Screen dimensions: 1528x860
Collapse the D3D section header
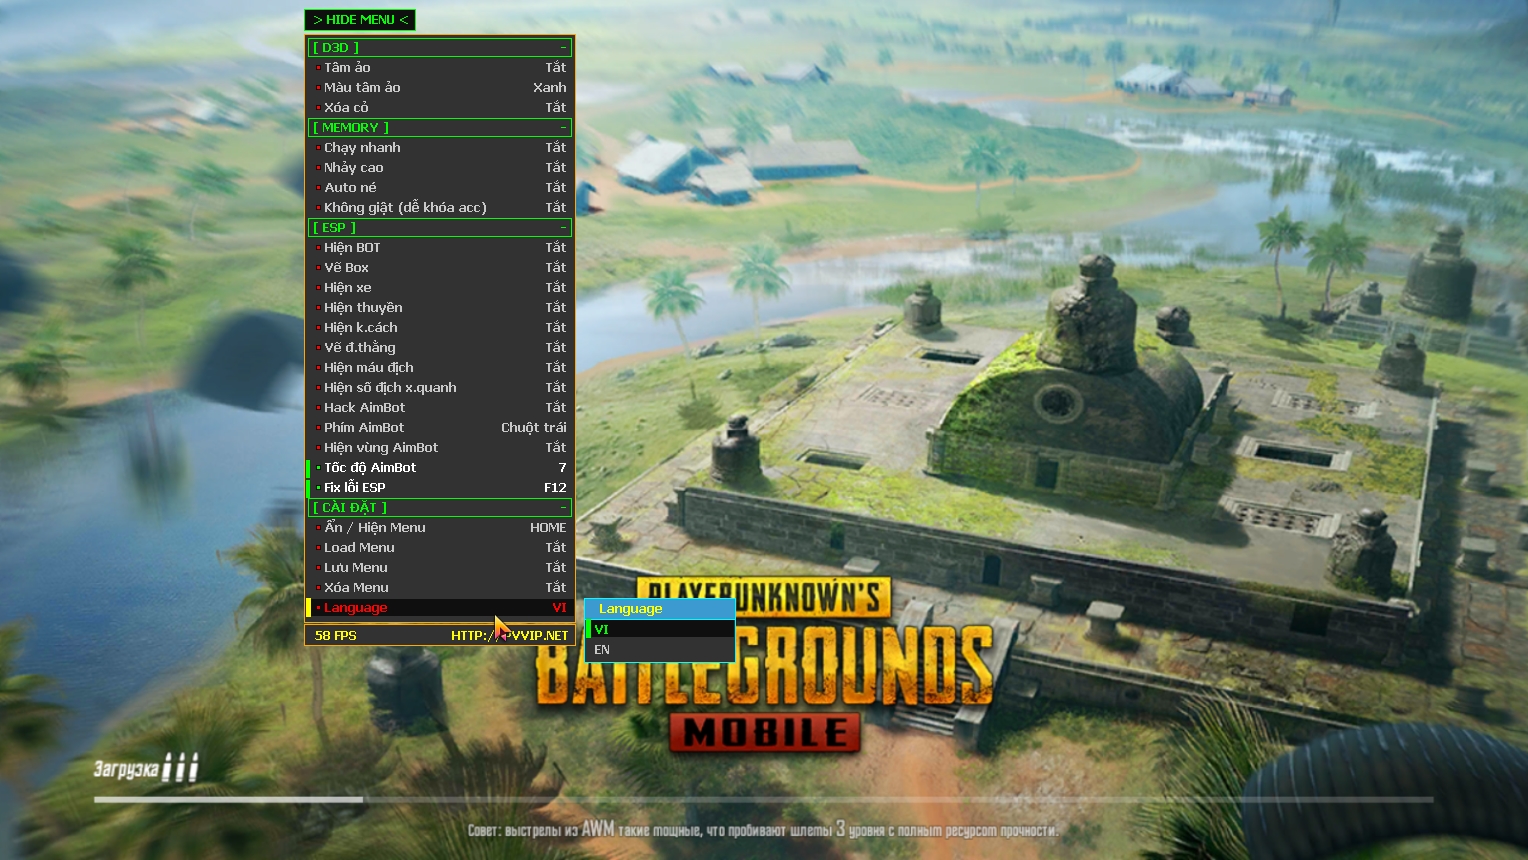(x=440, y=47)
